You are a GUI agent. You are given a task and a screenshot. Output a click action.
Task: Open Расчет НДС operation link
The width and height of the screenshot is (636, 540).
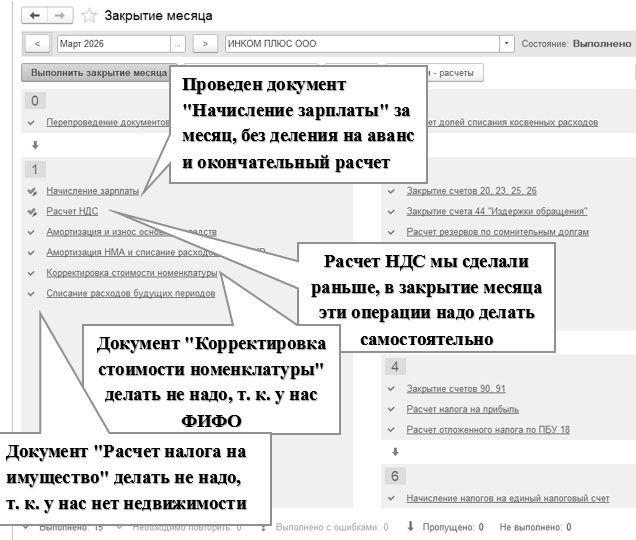click(x=72, y=211)
